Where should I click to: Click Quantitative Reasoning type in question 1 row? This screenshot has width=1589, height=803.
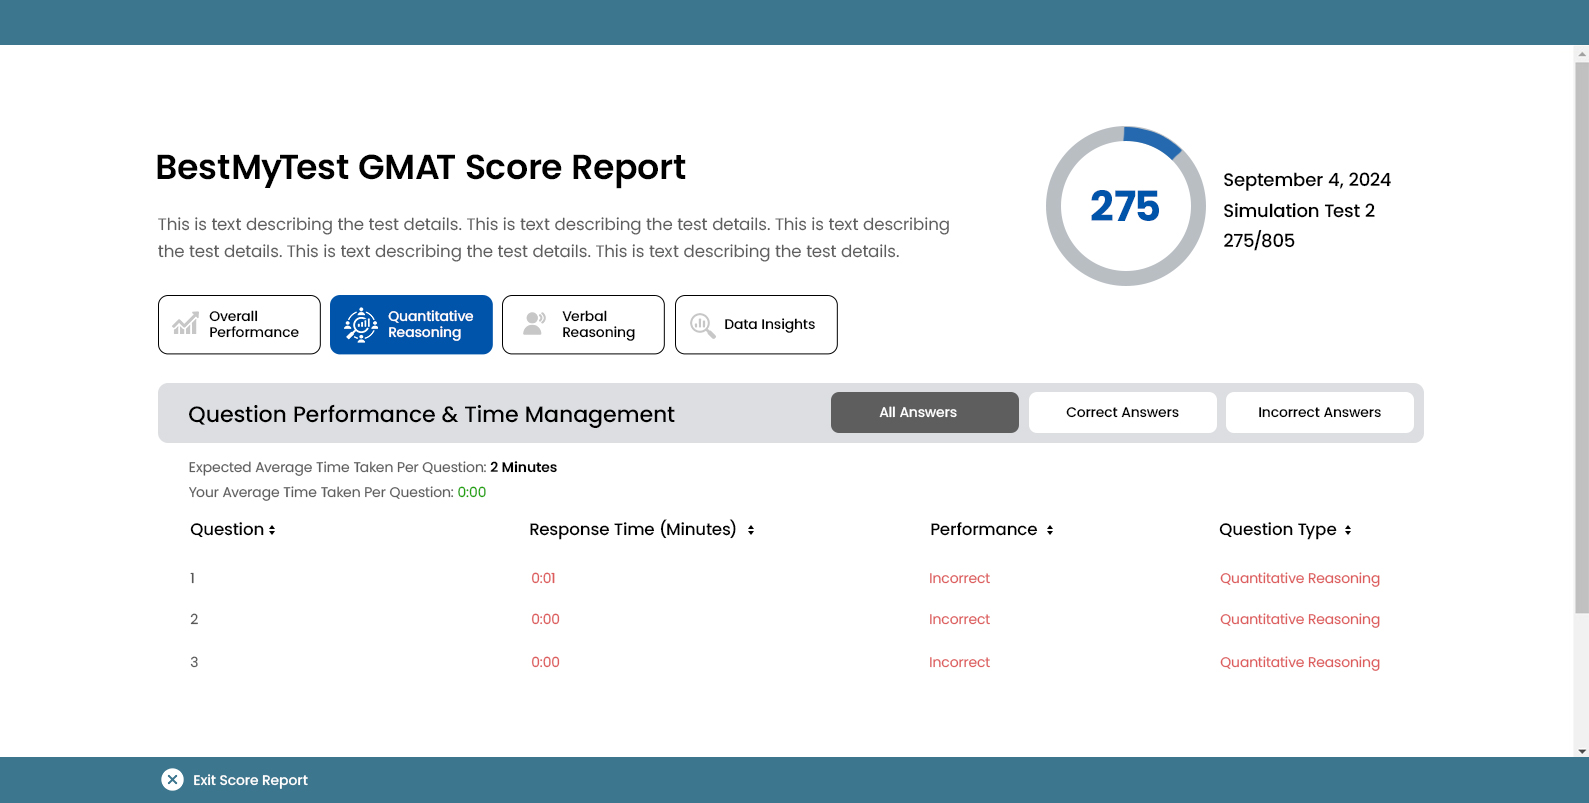tap(1300, 578)
